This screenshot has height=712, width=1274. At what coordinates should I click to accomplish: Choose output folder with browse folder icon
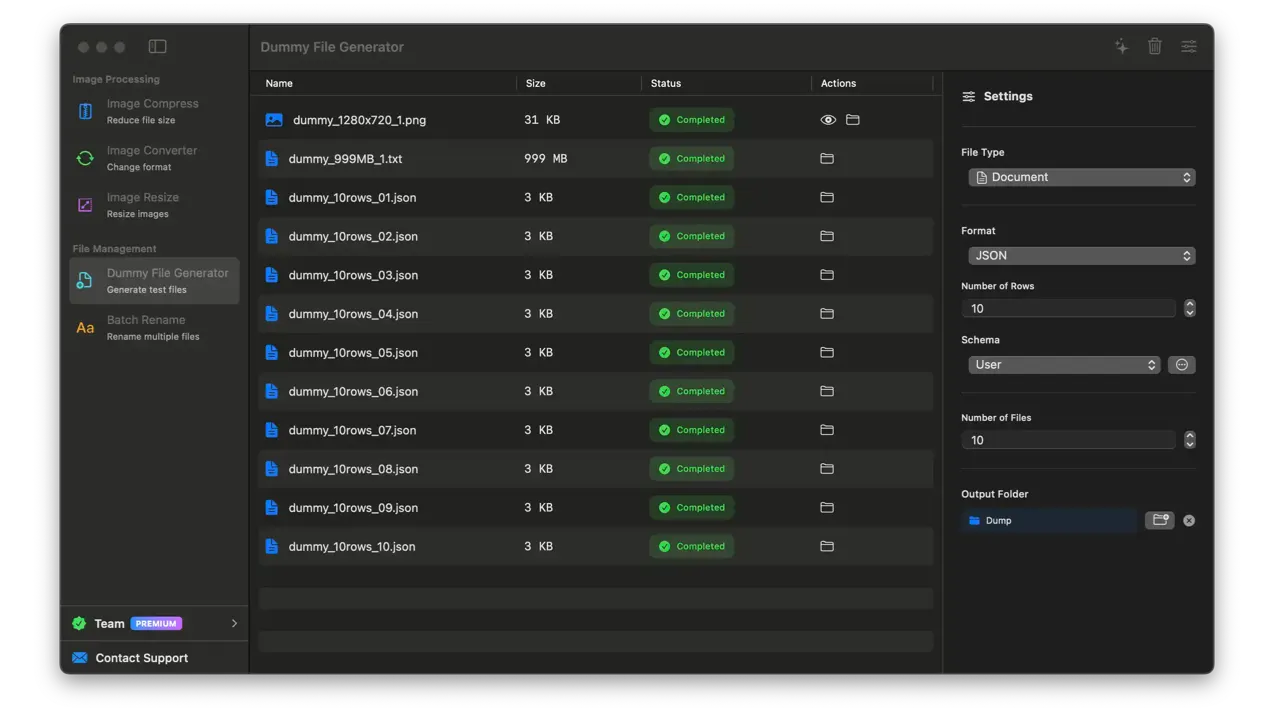1159,520
